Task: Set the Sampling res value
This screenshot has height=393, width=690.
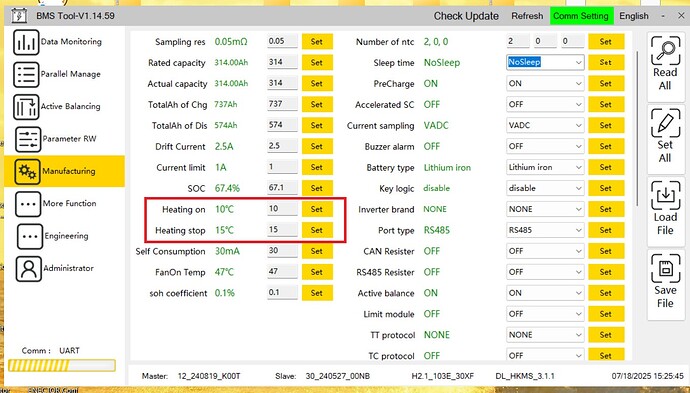Action: 317,42
